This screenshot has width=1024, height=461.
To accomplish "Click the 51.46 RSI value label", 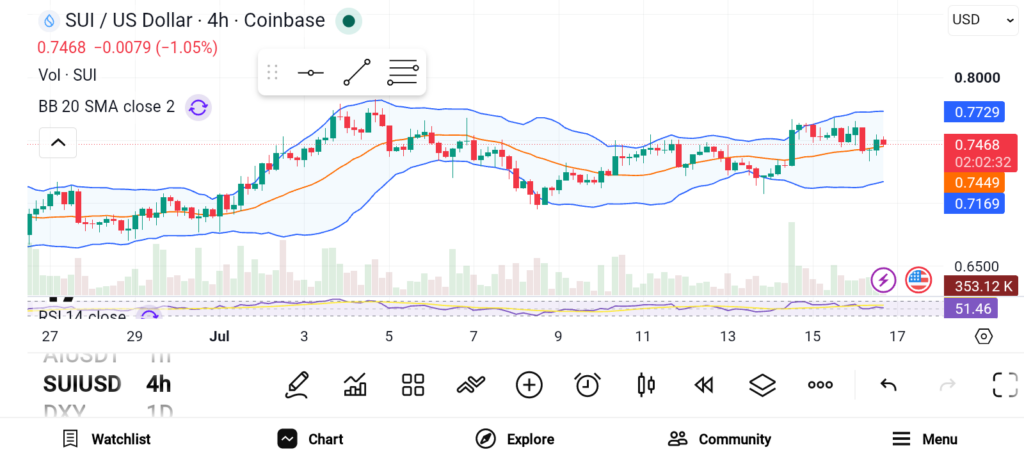I will 970,309.
